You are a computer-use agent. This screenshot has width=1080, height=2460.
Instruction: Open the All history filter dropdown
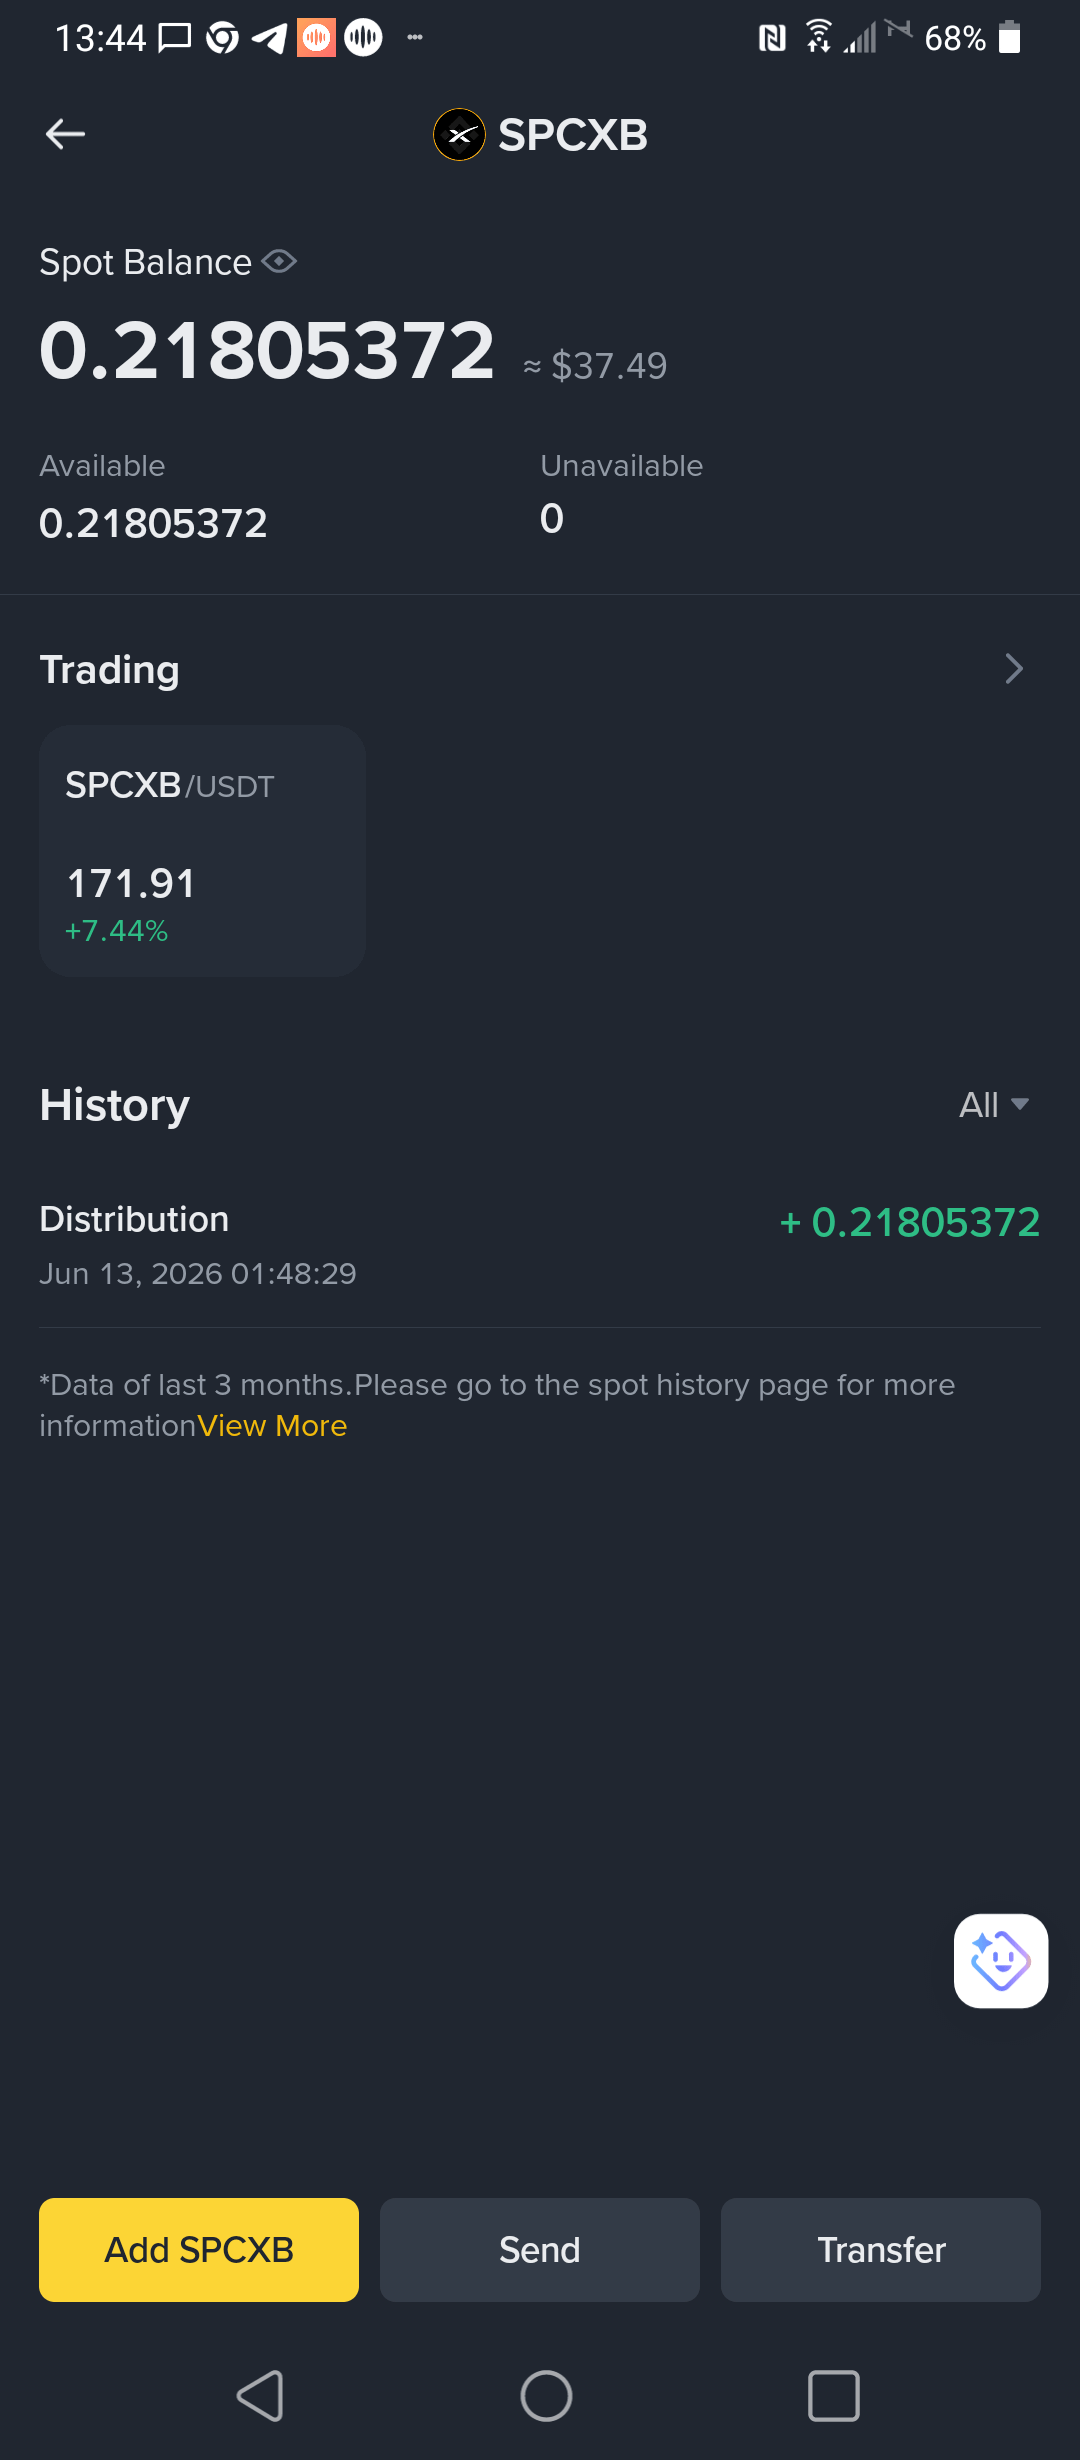[994, 1105]
